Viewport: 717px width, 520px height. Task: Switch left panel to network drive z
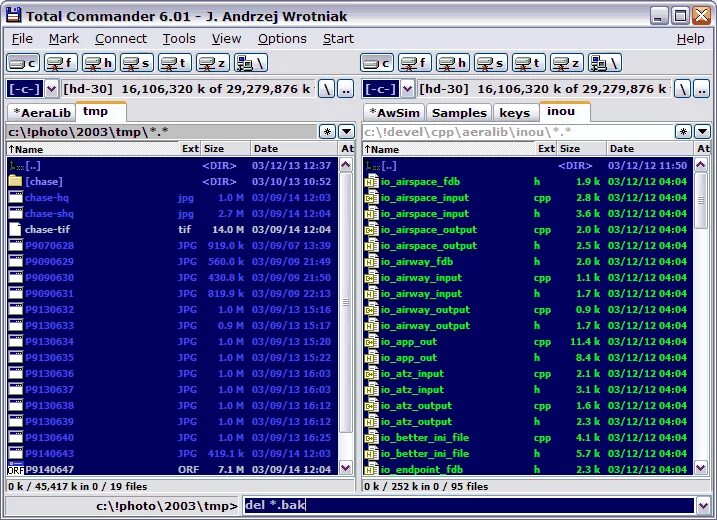(213, 63)
